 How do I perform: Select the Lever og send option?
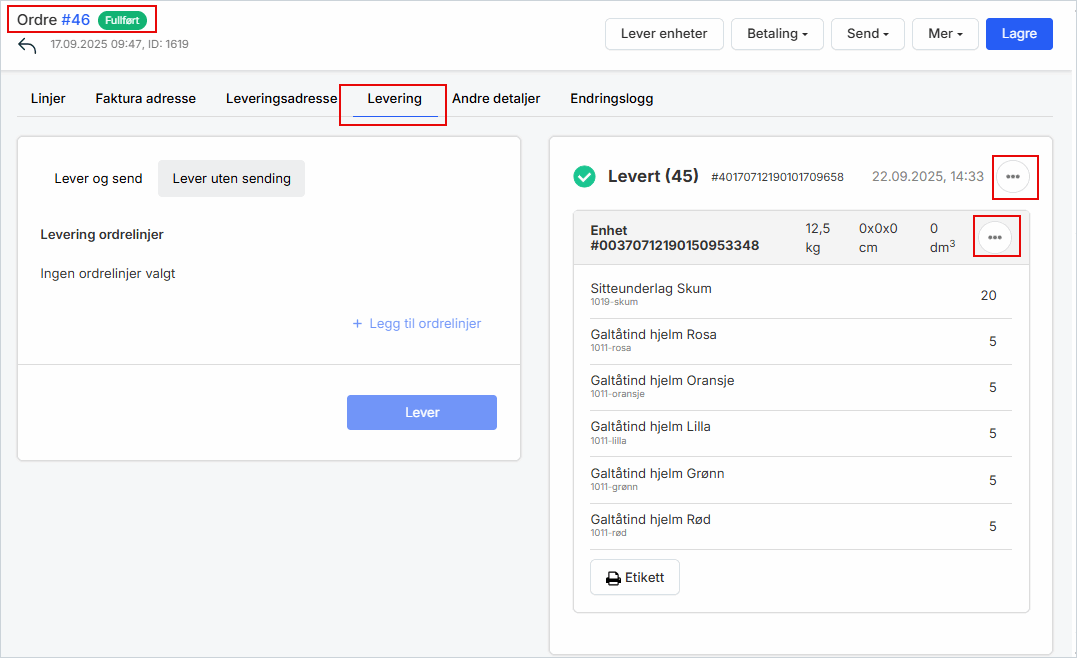coord(98,179)
